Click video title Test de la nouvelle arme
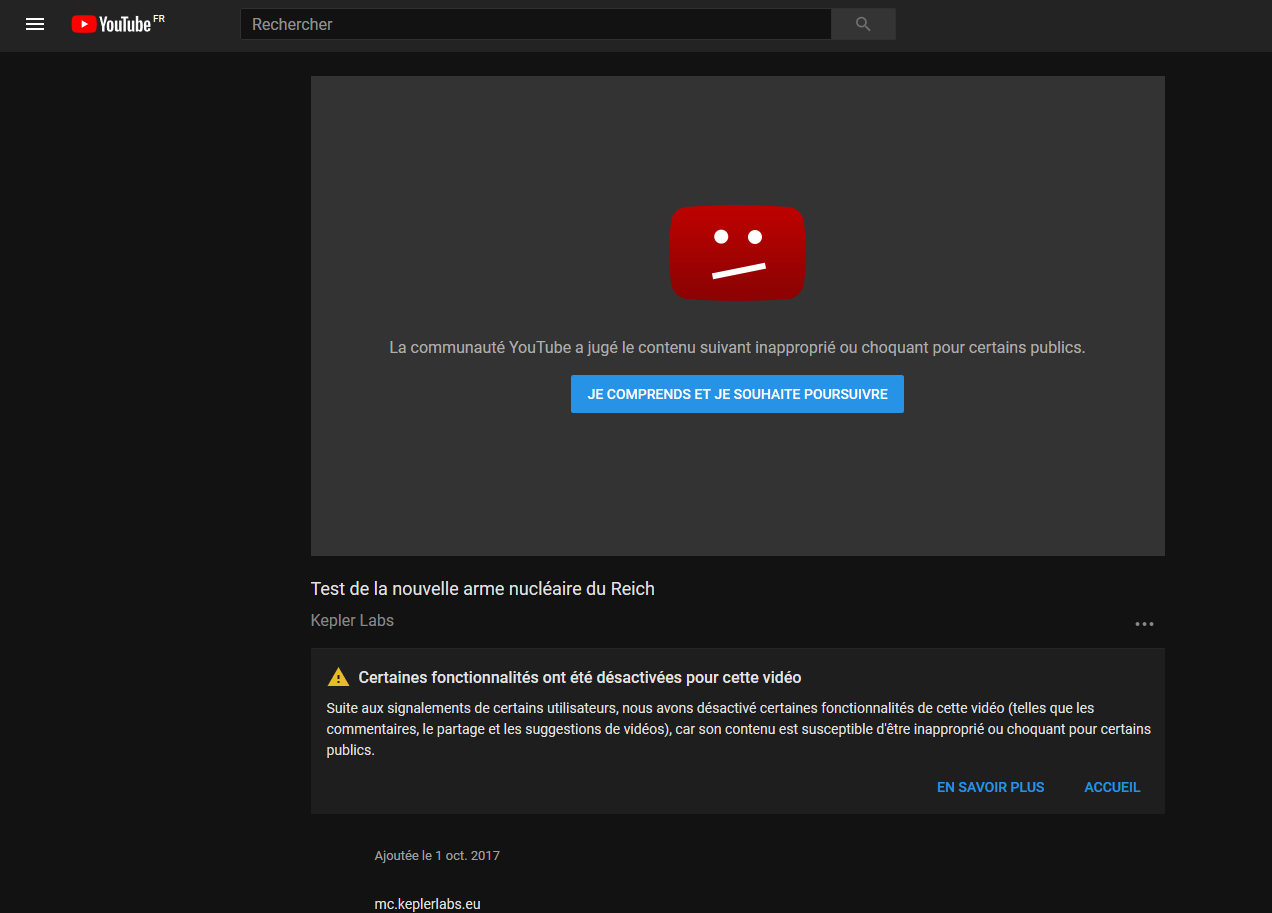Image resolution: width=1272 pixels, height=913 pixels. (482, 588)
